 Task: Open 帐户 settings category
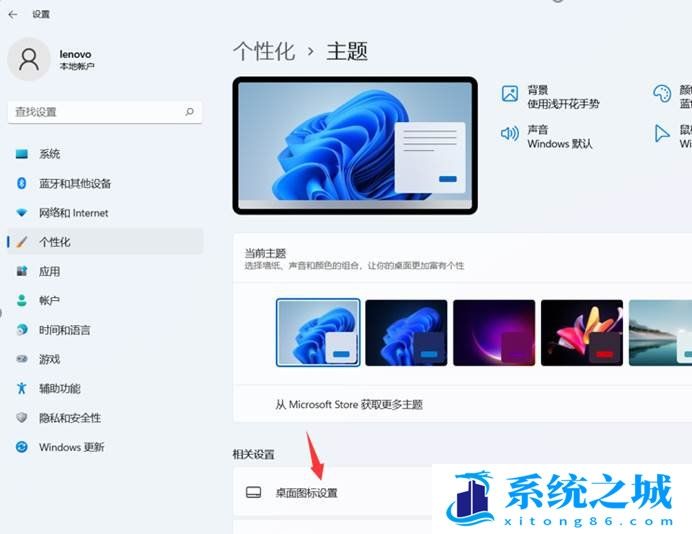[x=105, y=301]
